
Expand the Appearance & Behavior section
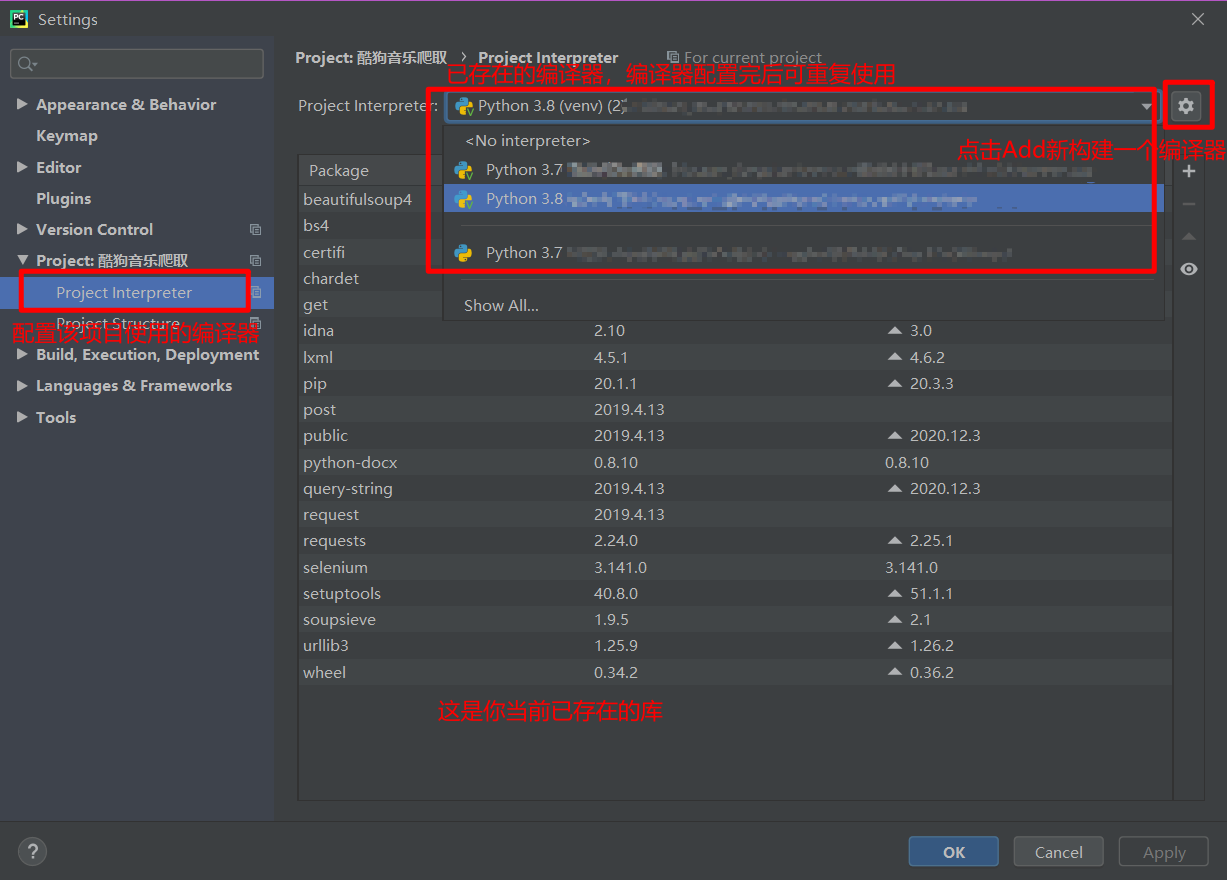coord(22,104)
